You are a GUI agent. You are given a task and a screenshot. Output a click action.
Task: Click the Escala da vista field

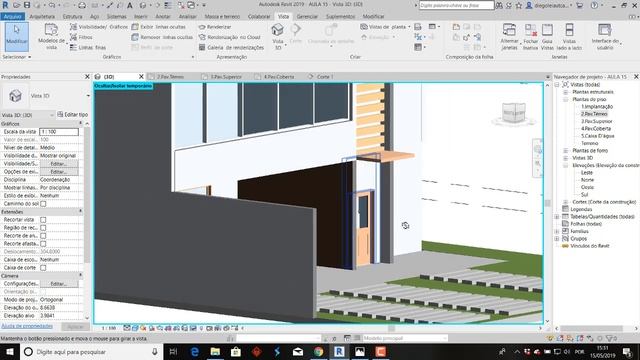pyautogui.click(x=59, y=132)
